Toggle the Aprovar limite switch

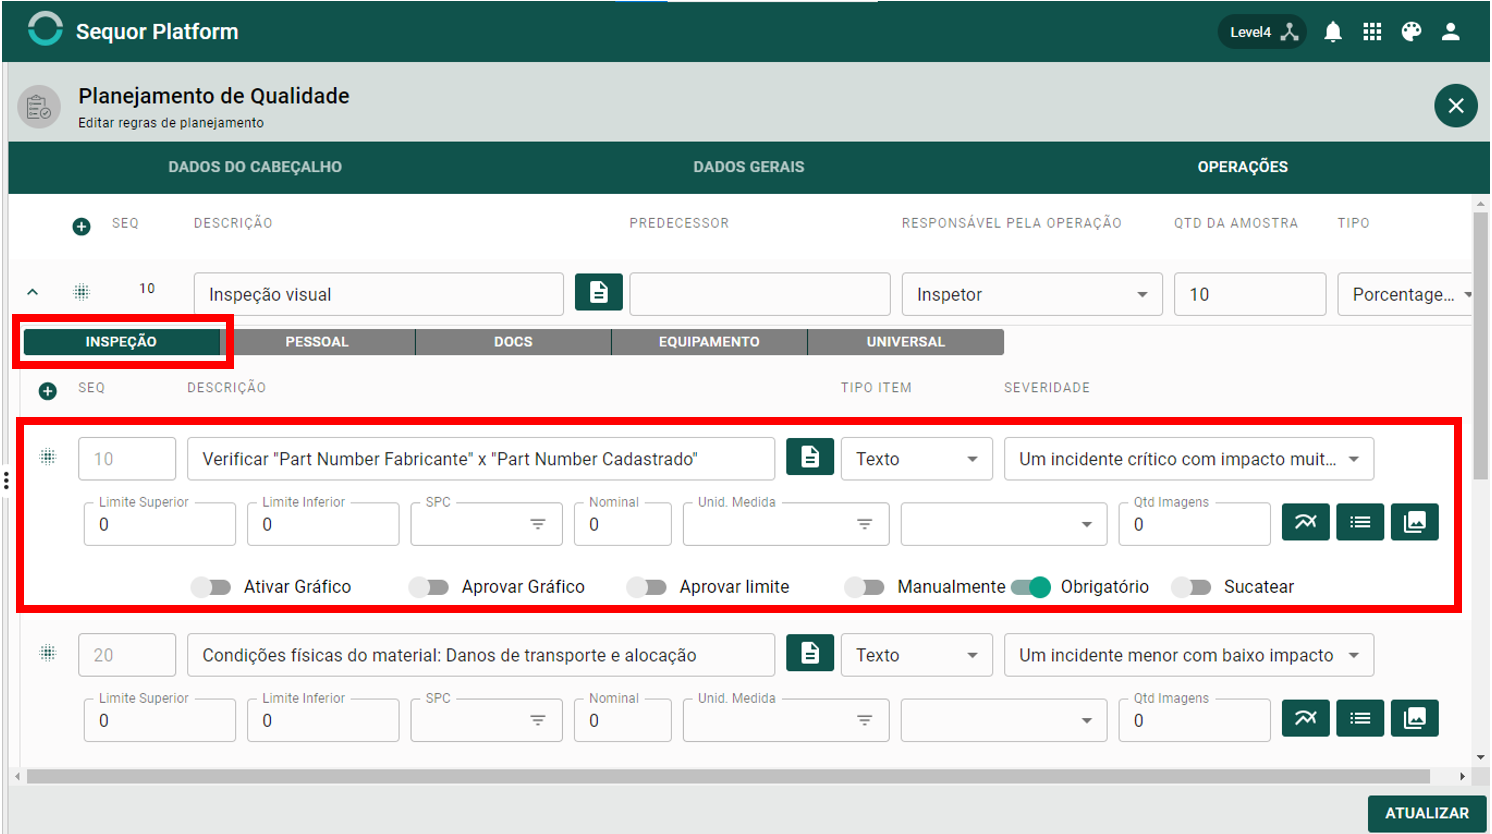pos(647,587)
